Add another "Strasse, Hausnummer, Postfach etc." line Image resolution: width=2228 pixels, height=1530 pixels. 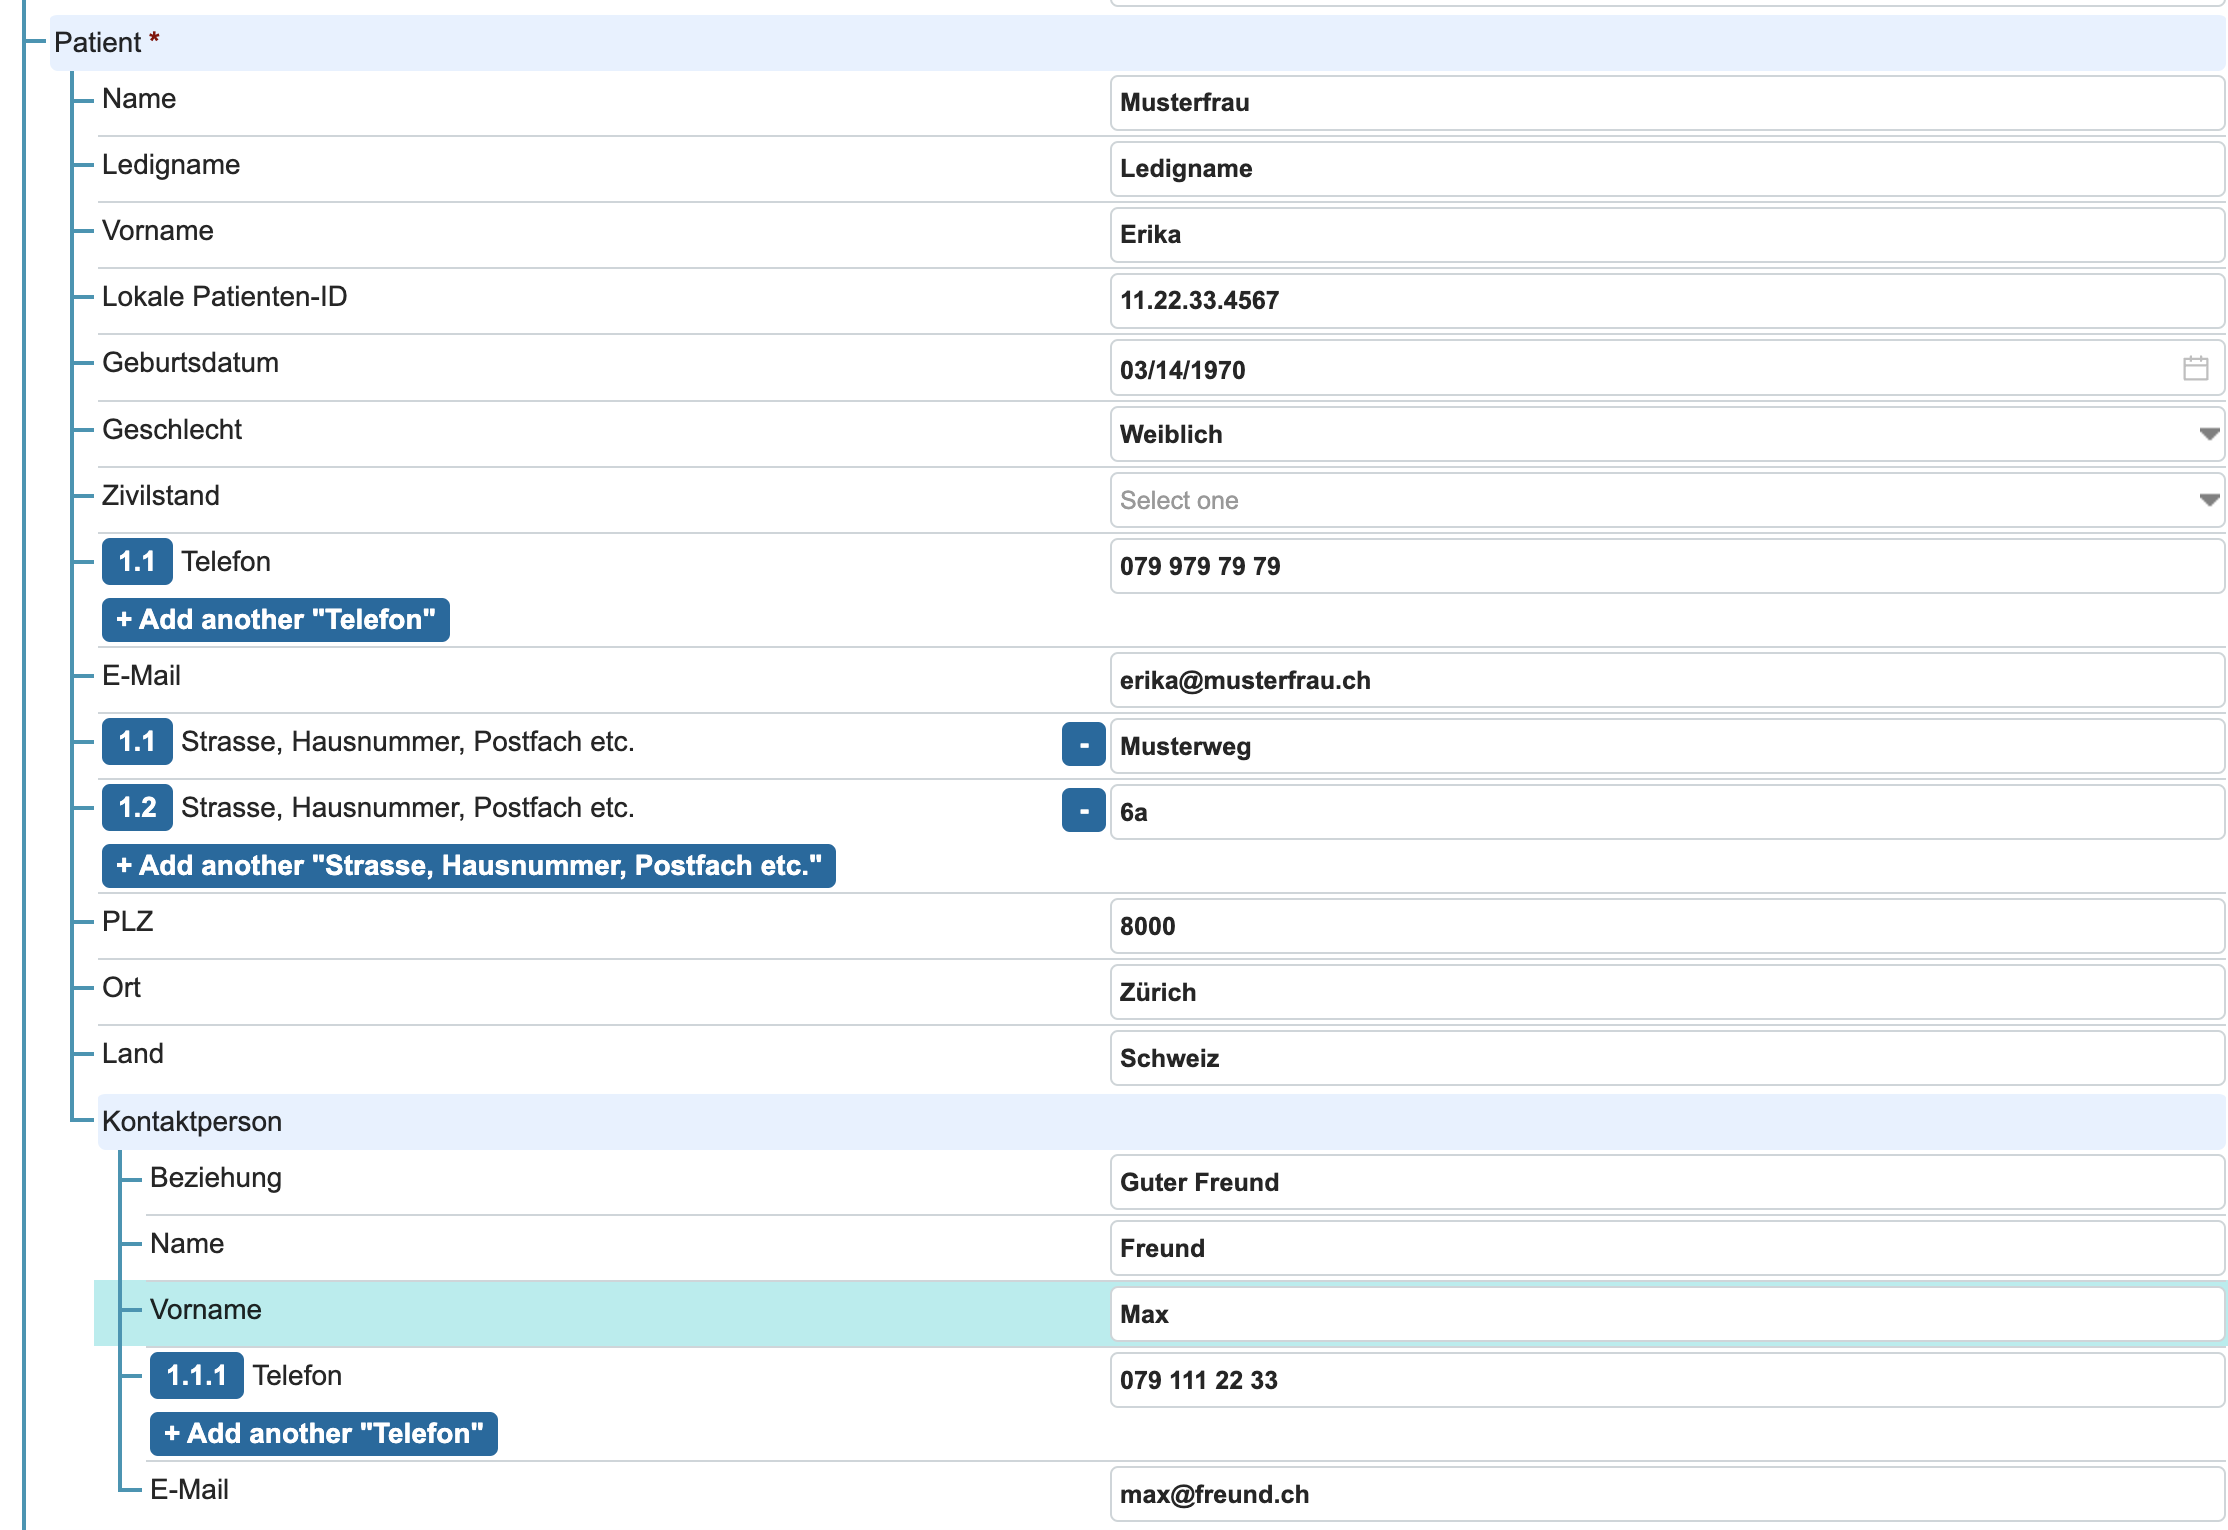(x=468, y=866)
